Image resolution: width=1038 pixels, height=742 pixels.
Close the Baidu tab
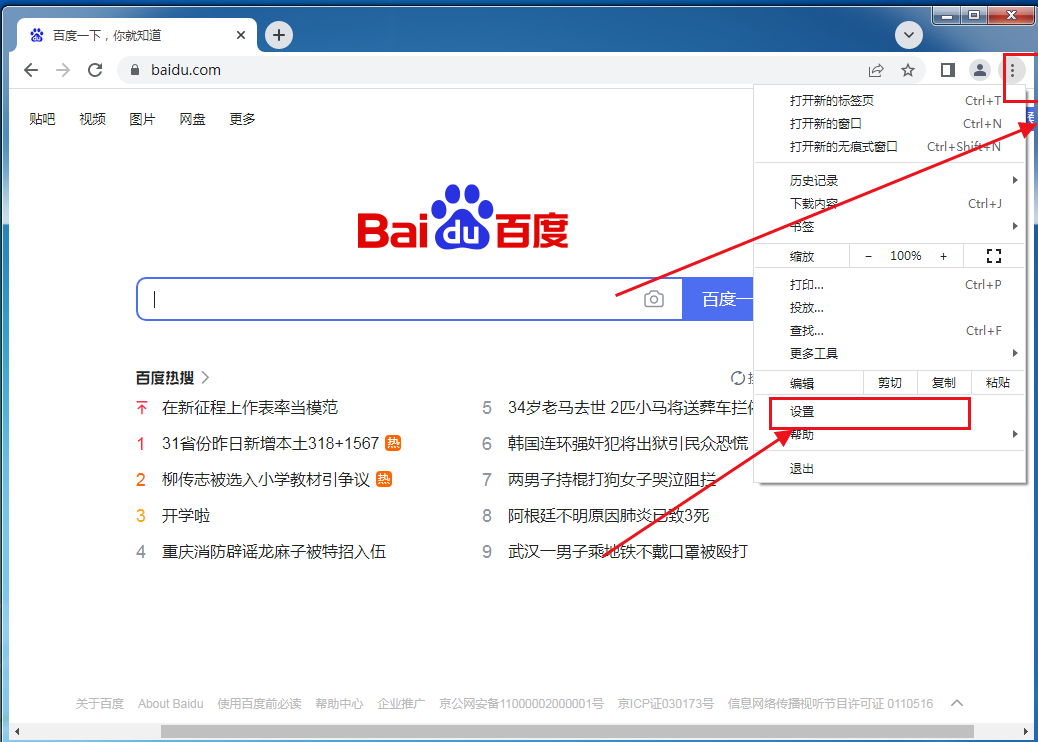coord(241,35)
